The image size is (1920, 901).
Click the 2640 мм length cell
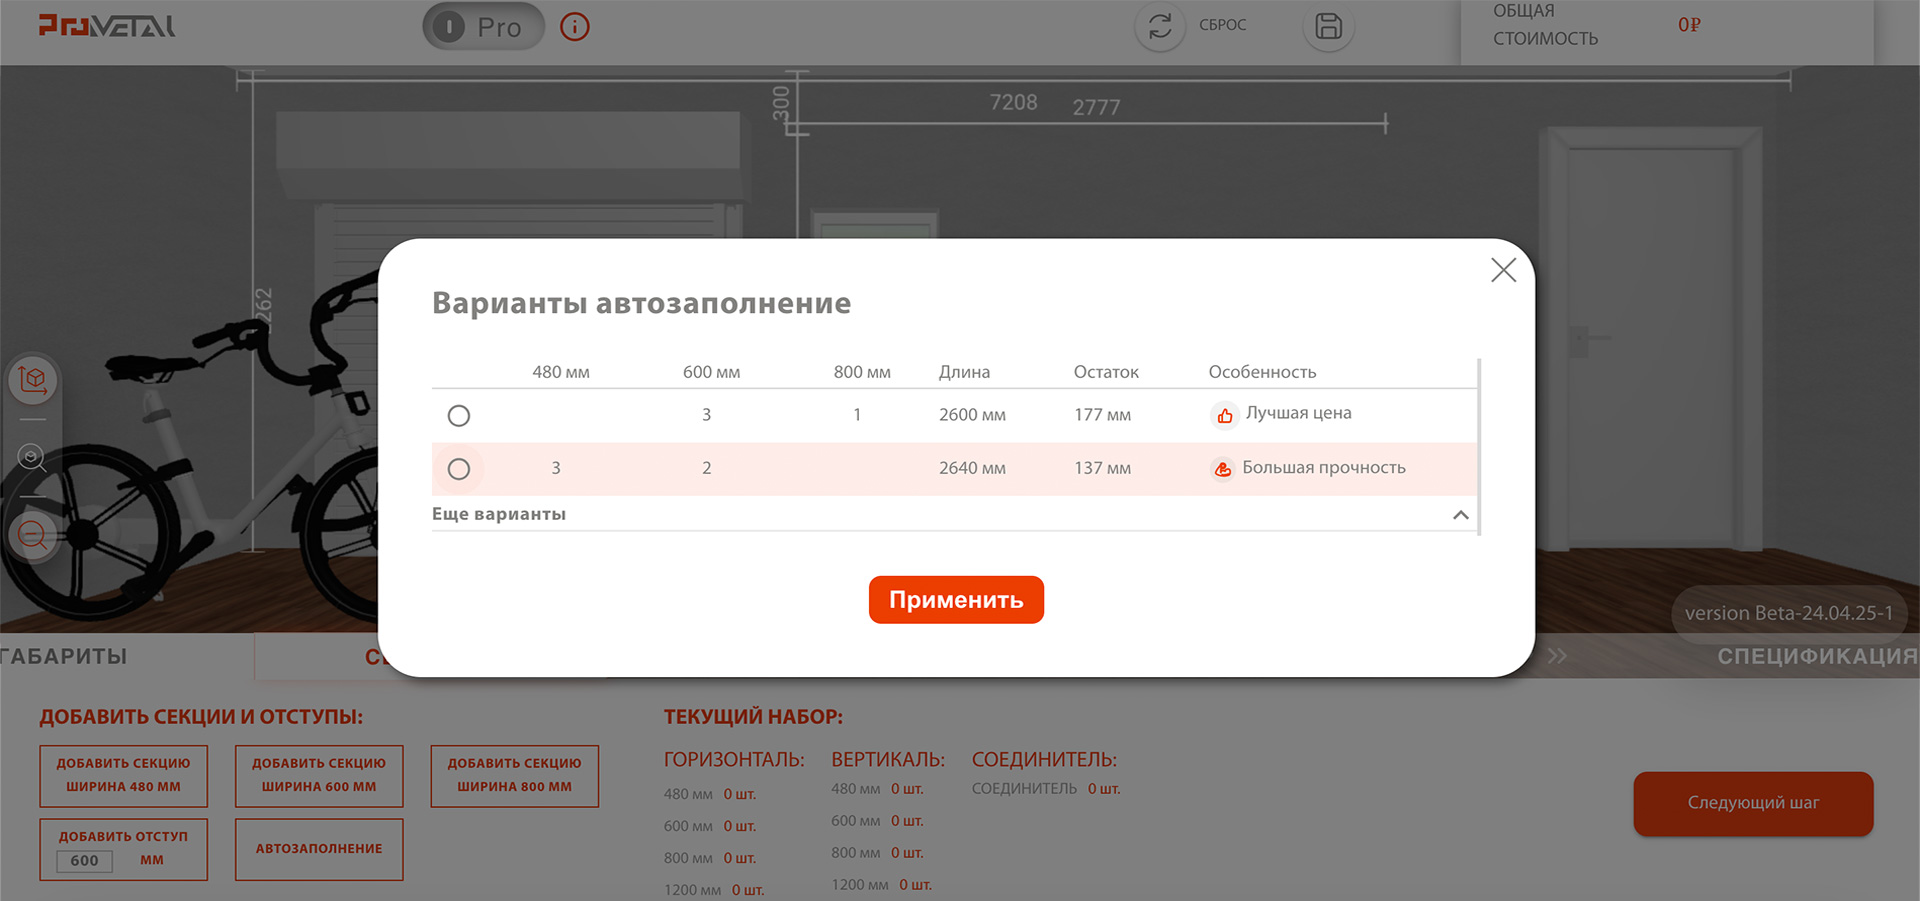click(972, 468)
